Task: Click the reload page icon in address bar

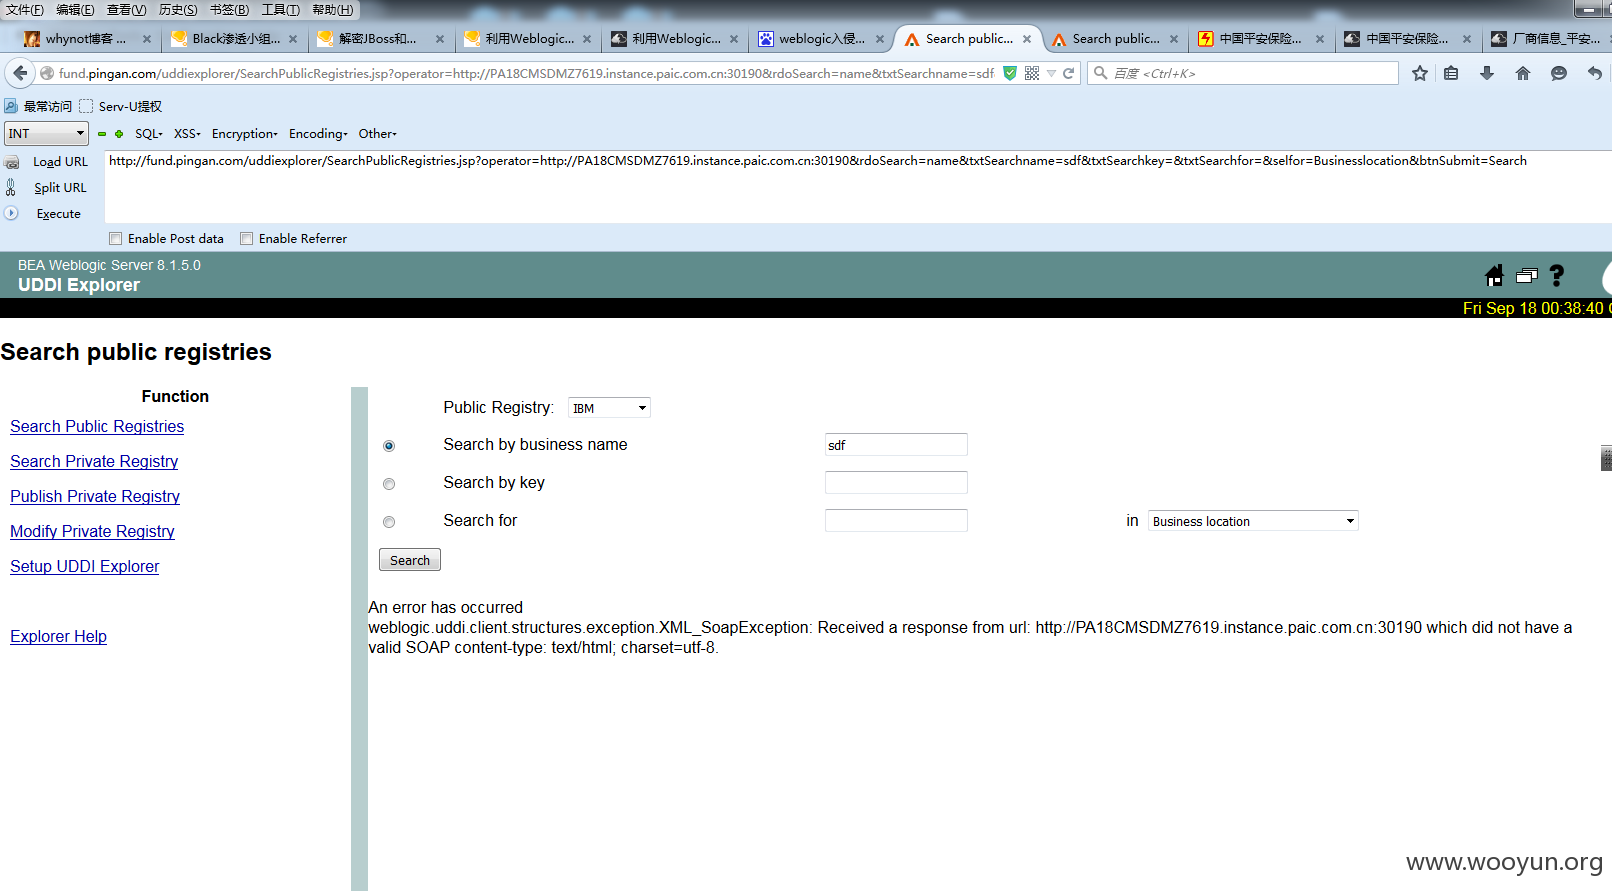Action: pos(1068,73)
